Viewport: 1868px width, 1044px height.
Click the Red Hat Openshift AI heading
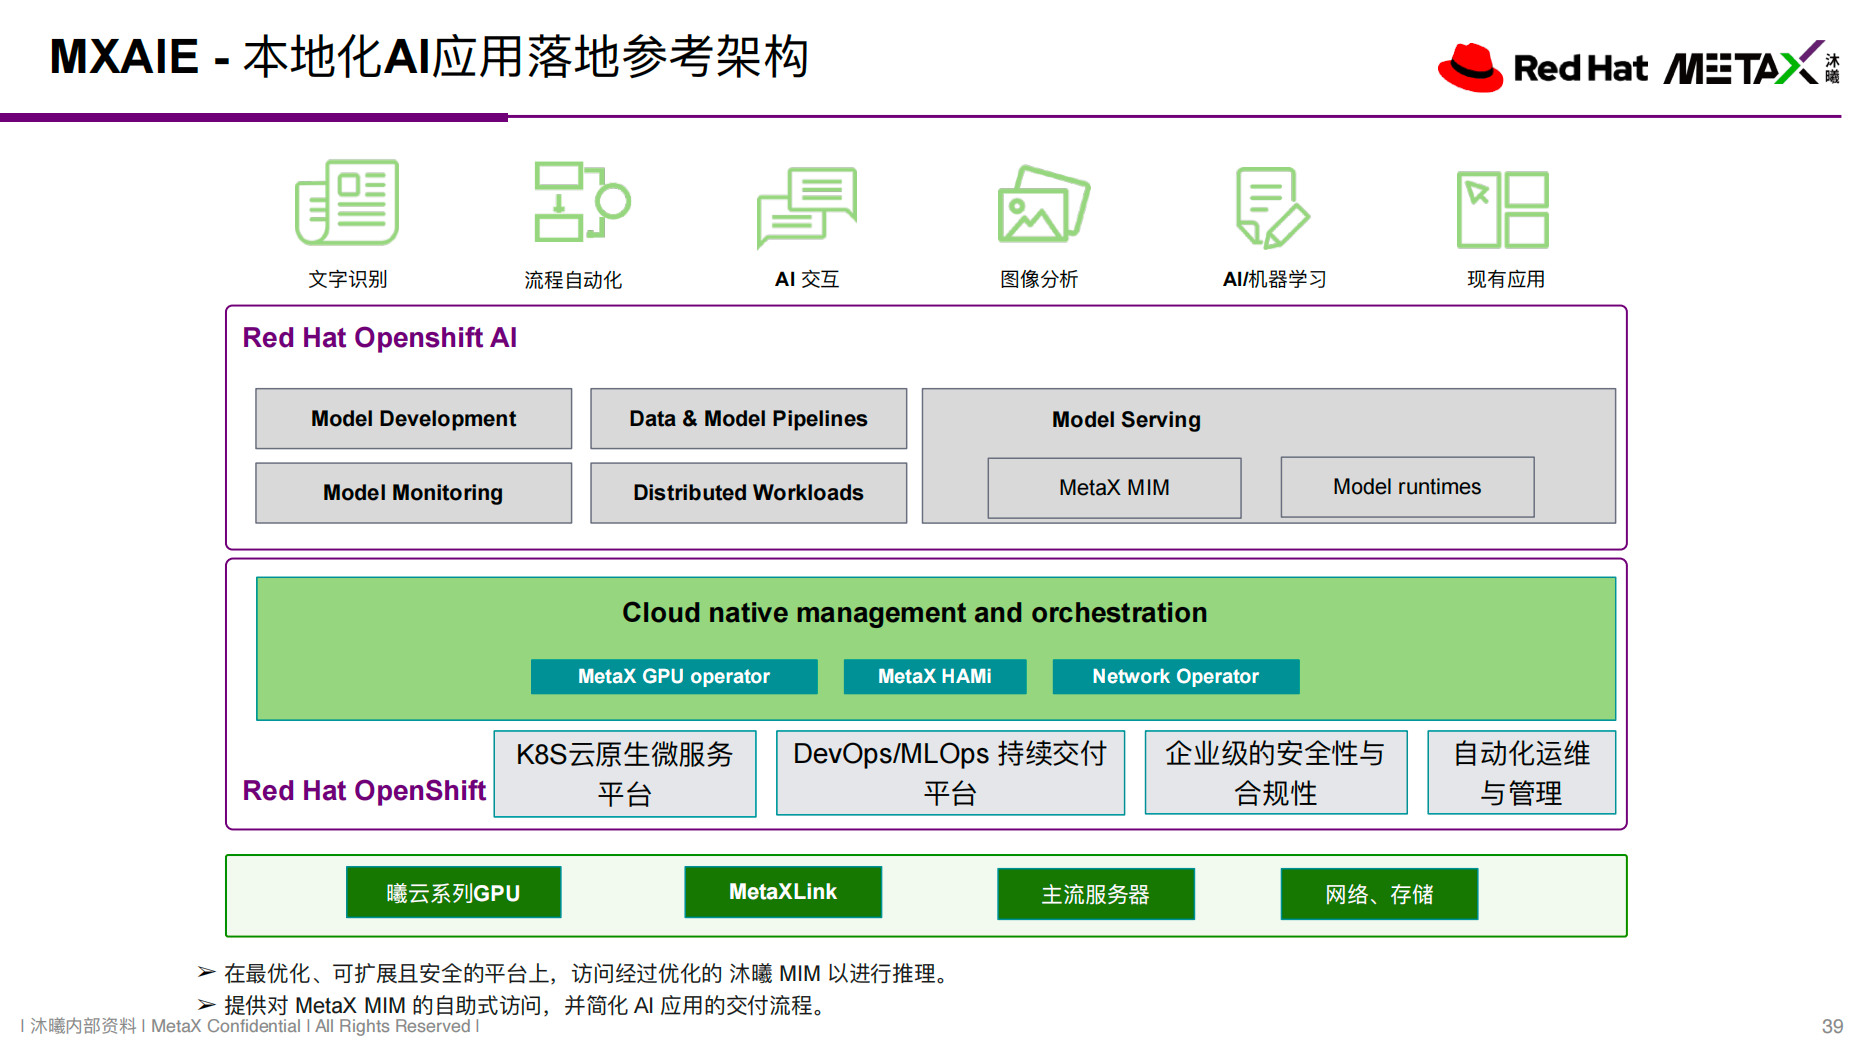[x=380, y=338]
